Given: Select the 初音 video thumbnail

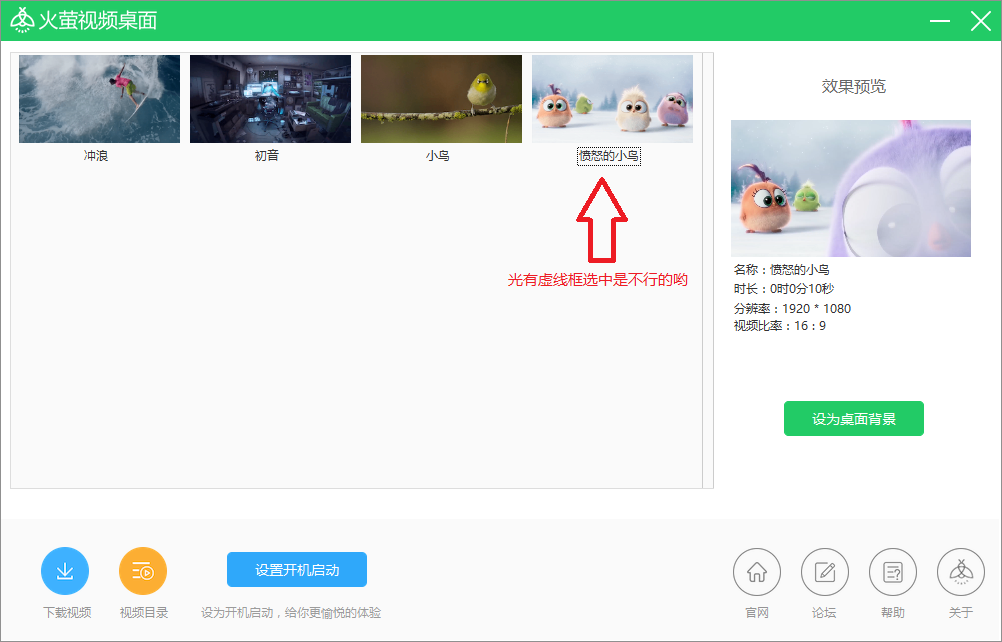Looking at the screenshot, I should pyautogui.click(x=268, y=98).
